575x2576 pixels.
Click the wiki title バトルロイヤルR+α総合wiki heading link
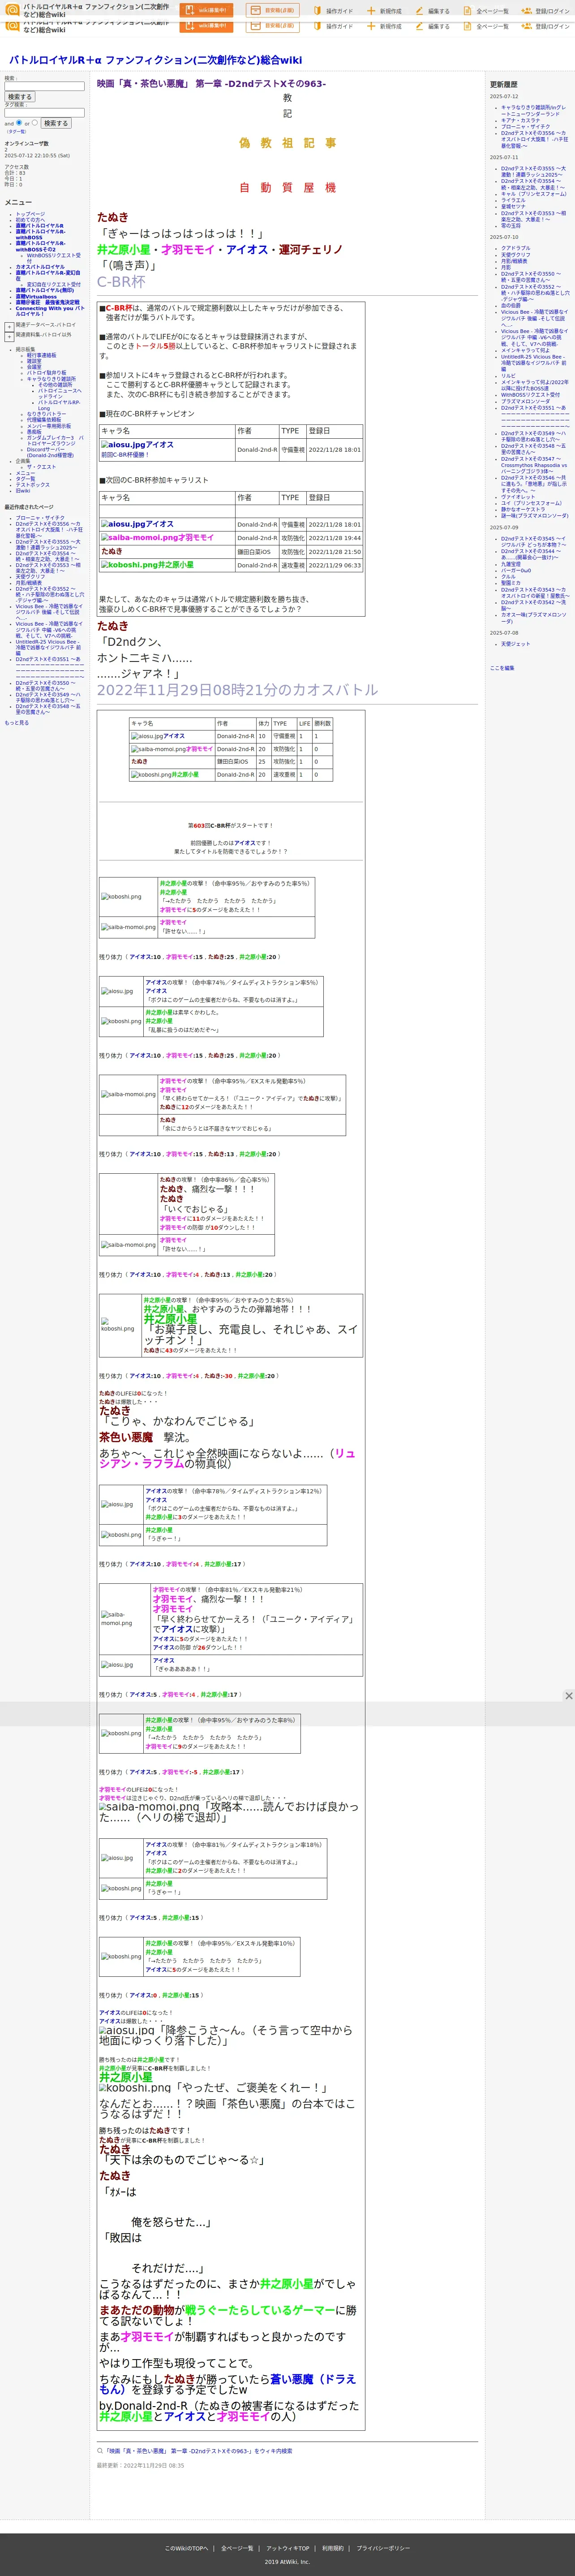pos(155,60)
